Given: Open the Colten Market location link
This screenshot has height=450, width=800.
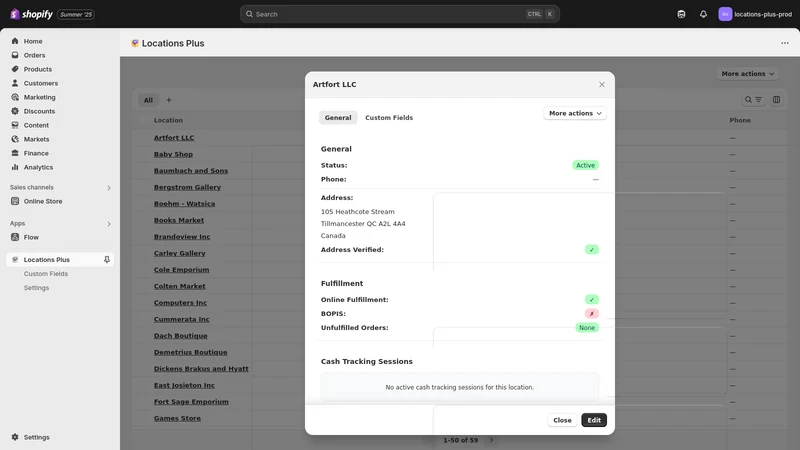Looking at the screenshot, I should pos(180,286).
